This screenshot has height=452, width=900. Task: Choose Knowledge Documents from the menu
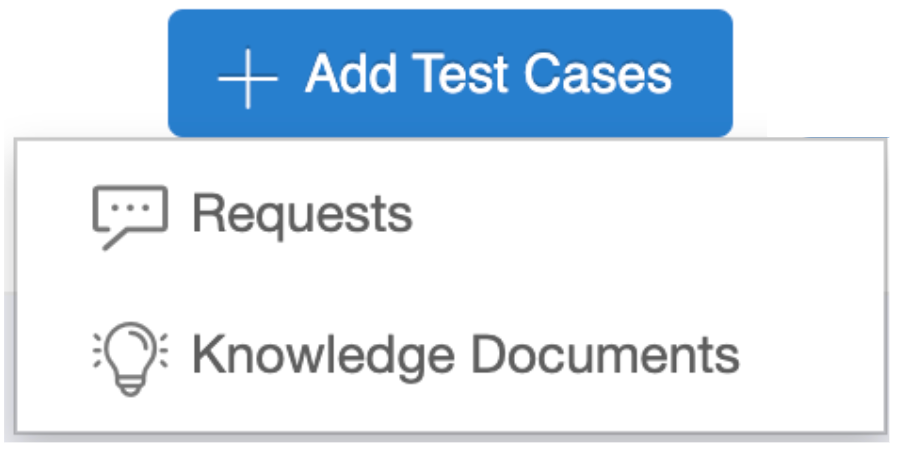point(465,355)
